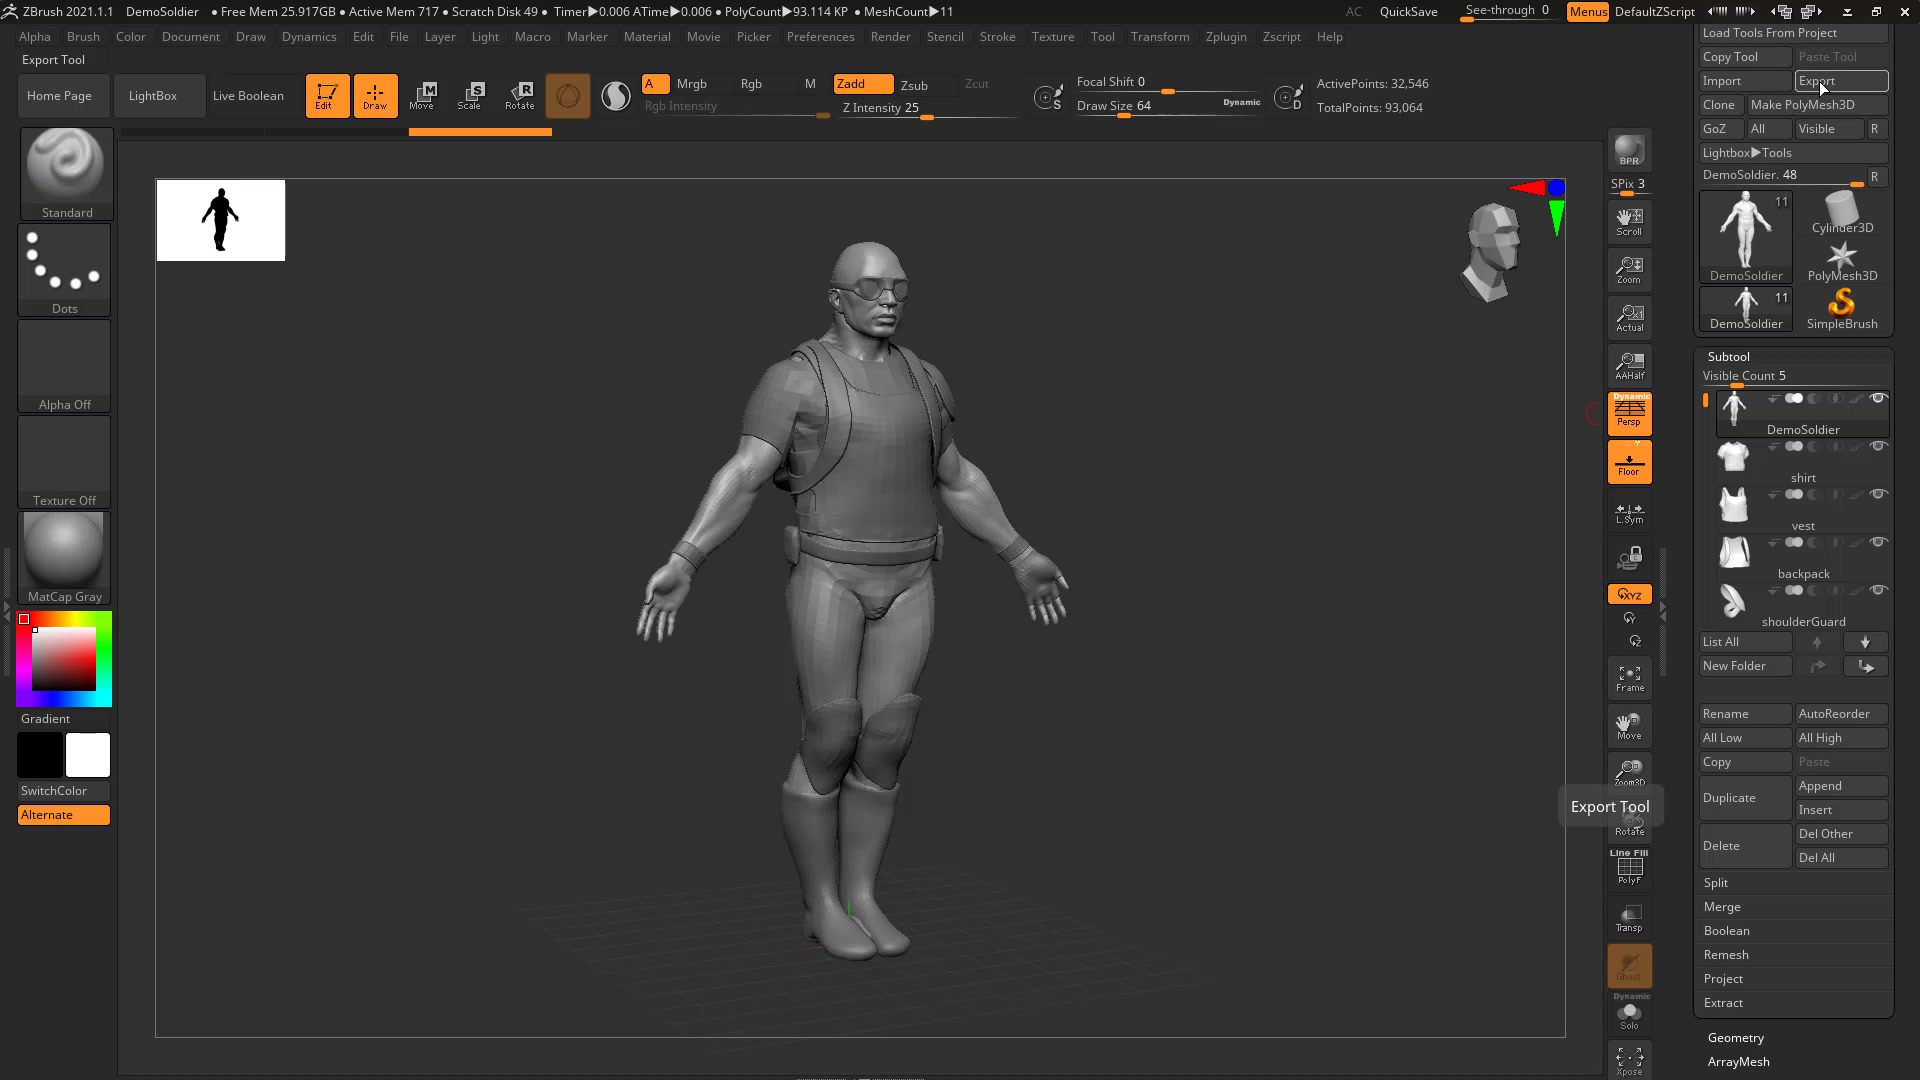The image size is (1920, 1080).
Task: Toggle visibility of the vest subtool
Action: click(x=1878, y=494)
